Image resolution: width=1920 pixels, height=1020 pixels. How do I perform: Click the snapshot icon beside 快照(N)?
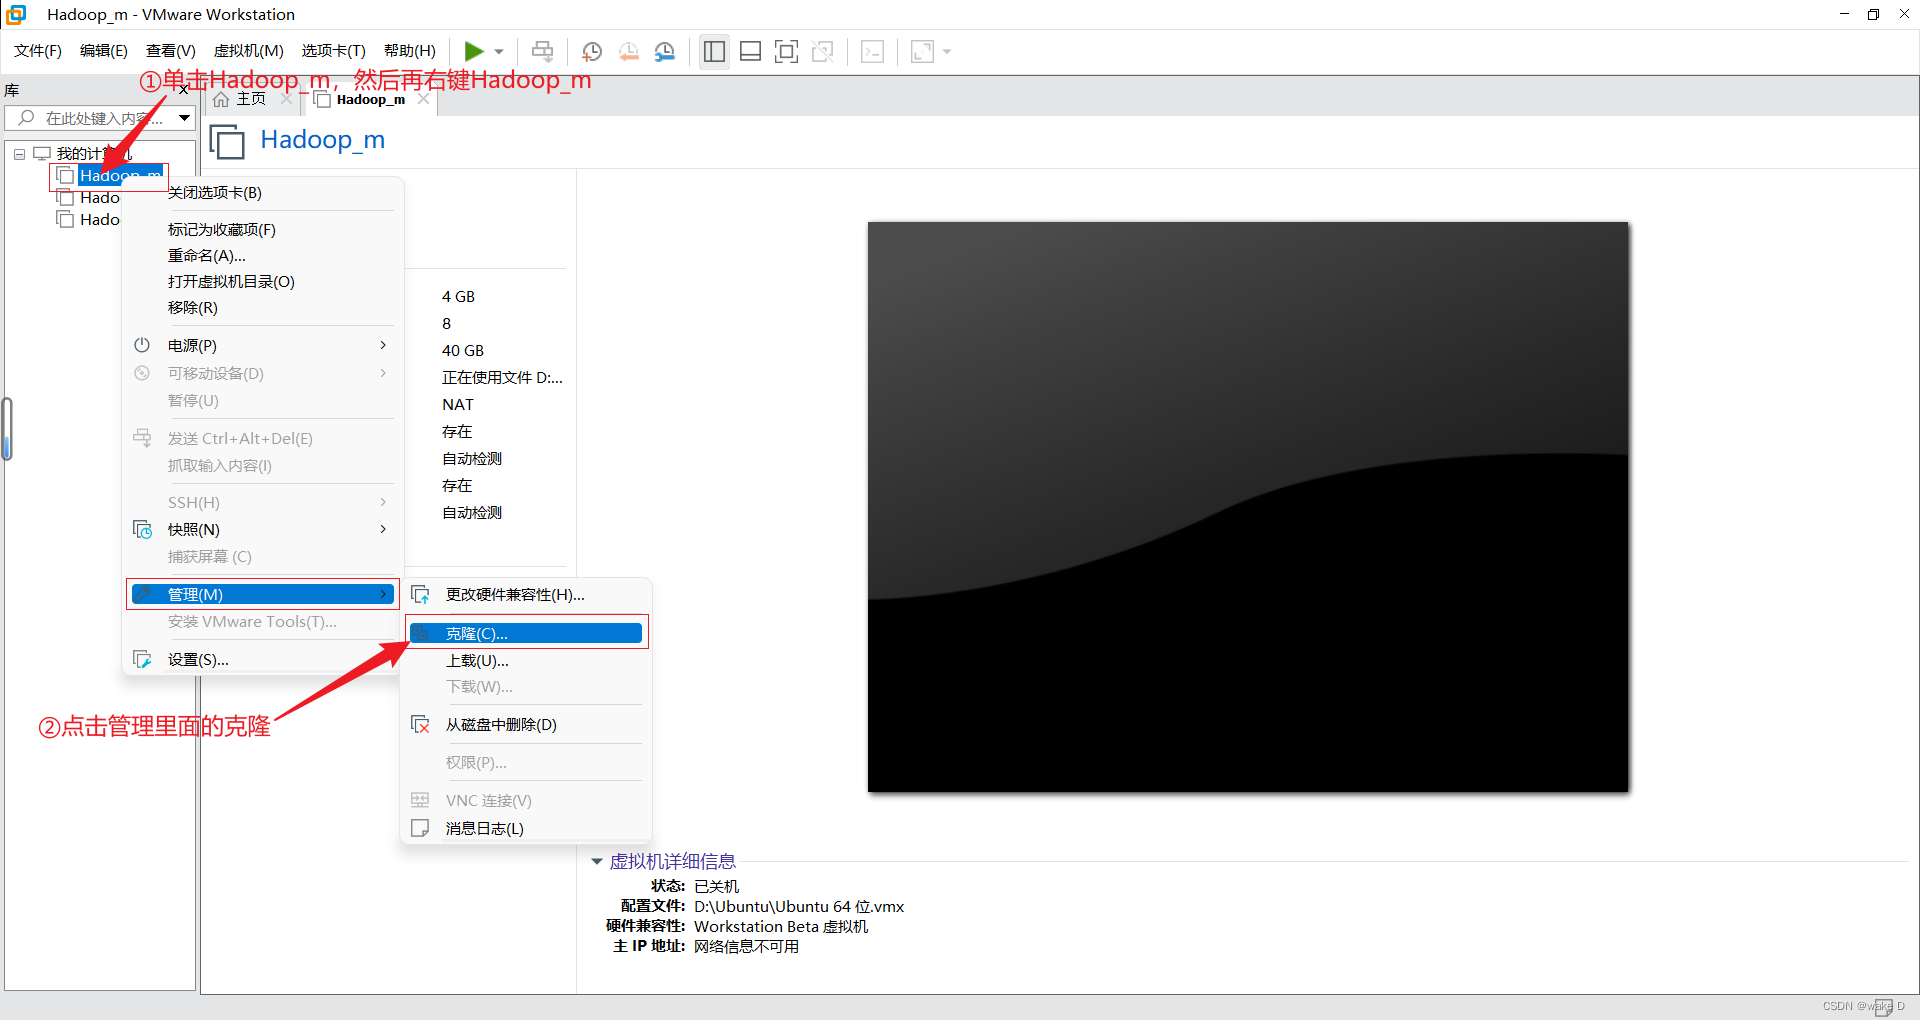(x=142, y=530)
